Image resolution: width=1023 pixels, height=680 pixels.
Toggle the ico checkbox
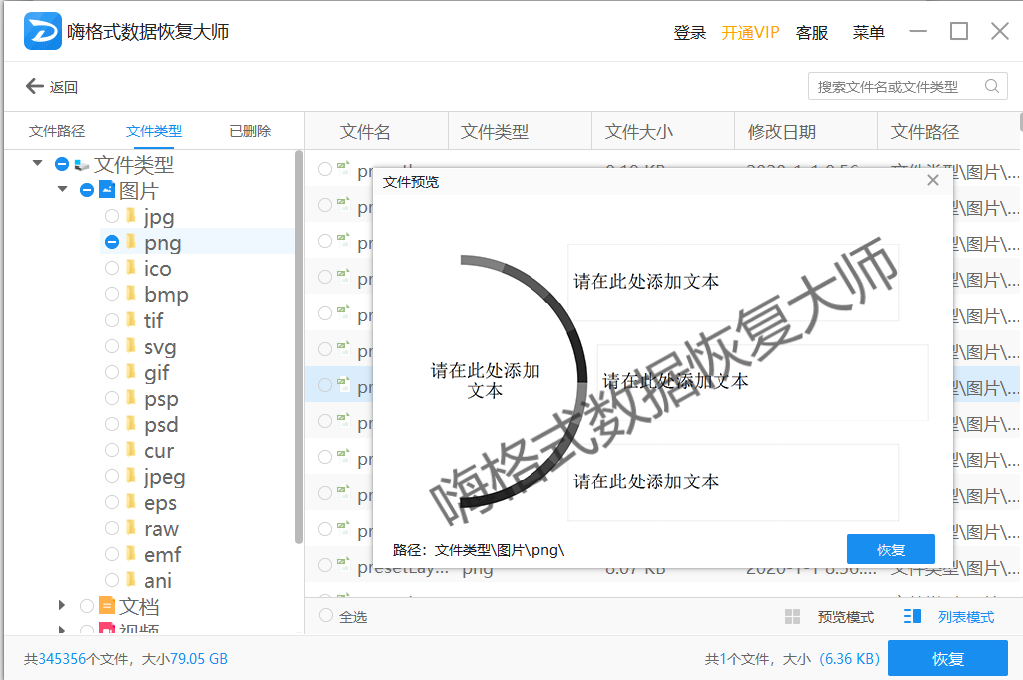click(112, 268)
